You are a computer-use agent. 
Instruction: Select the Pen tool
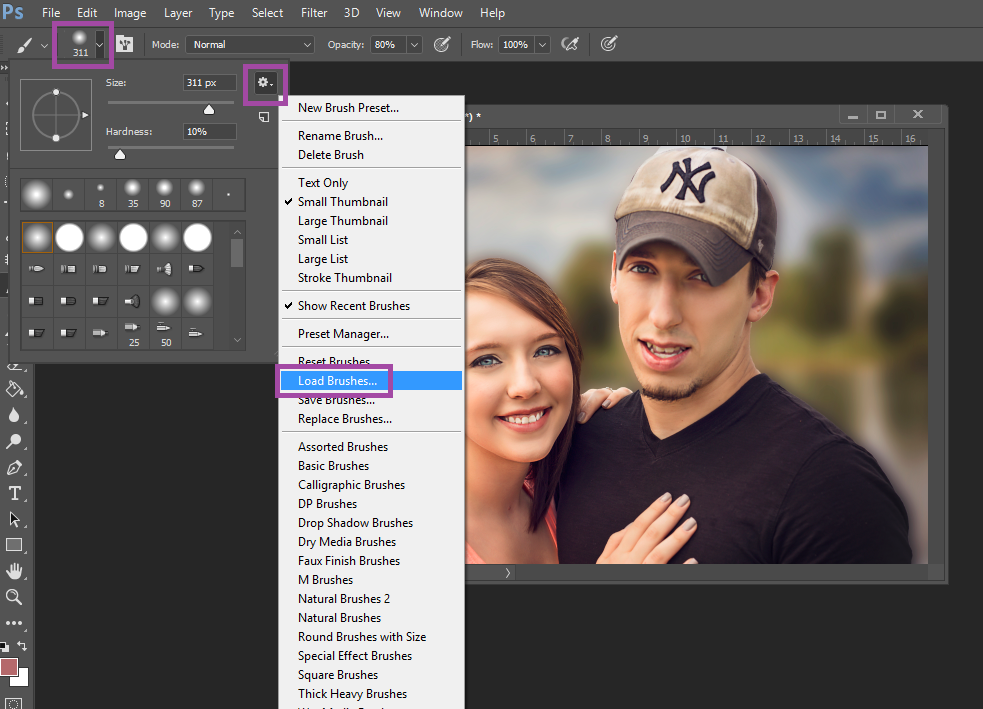pos(15,467)
